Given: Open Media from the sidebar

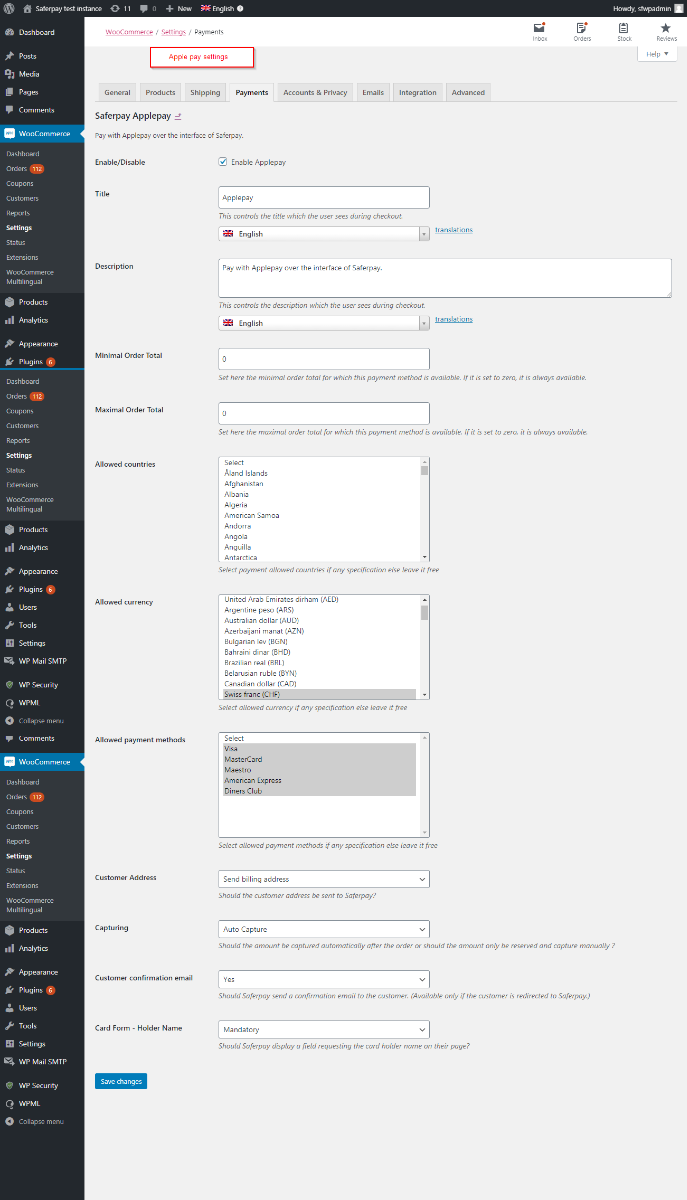Looking at the screenshot, I should 28,74.
